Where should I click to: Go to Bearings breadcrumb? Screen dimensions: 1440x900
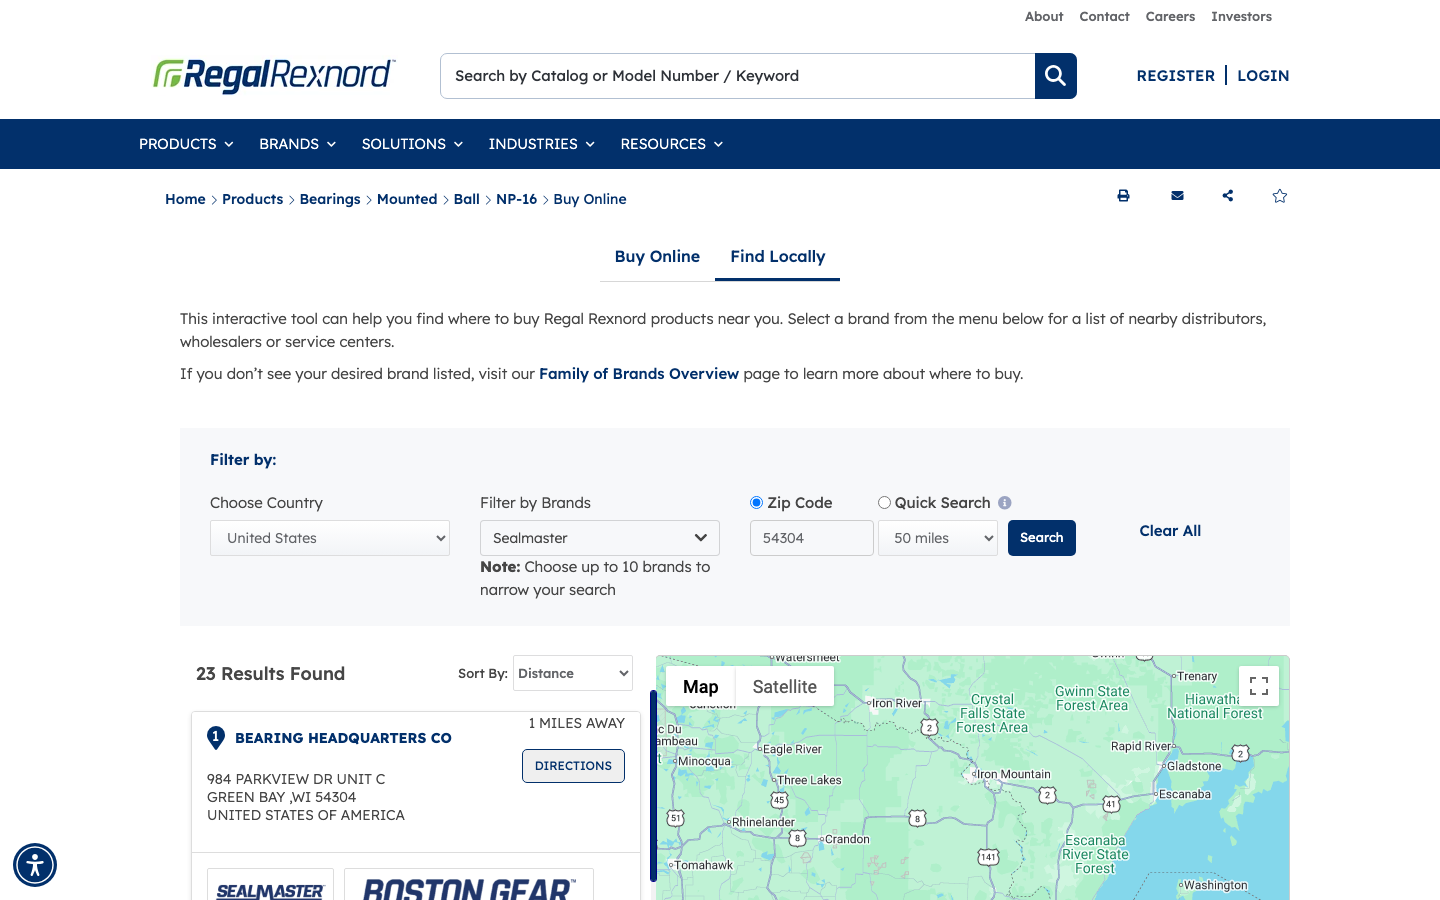330,199
